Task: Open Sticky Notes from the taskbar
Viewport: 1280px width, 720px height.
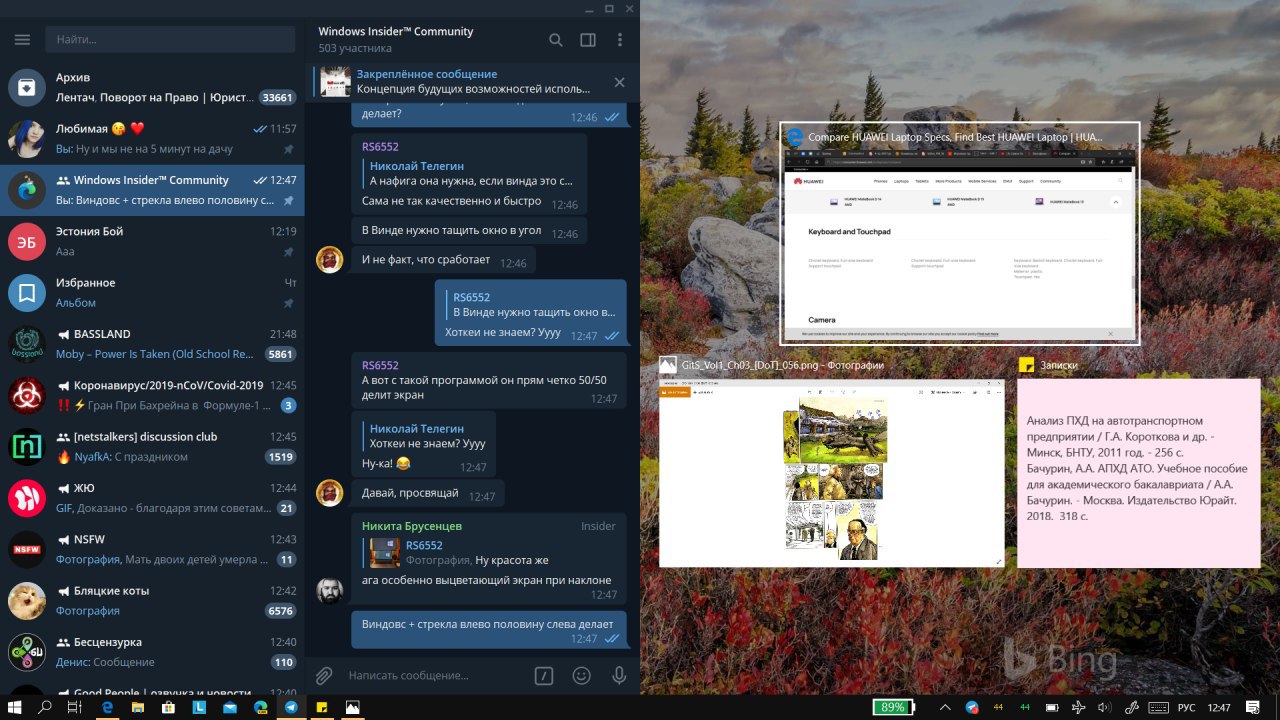Action: (x=322, y=707)
